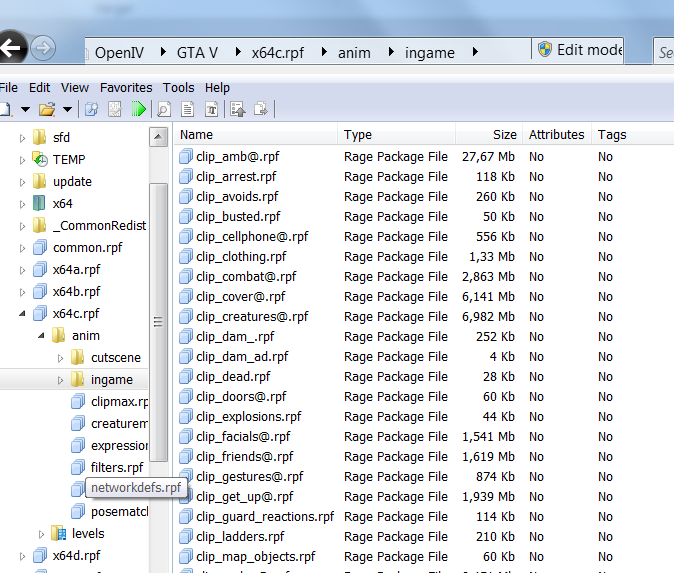Screen dimensions: 674x573
Task: Sort files by Size column header
Action: coord(504,134)
